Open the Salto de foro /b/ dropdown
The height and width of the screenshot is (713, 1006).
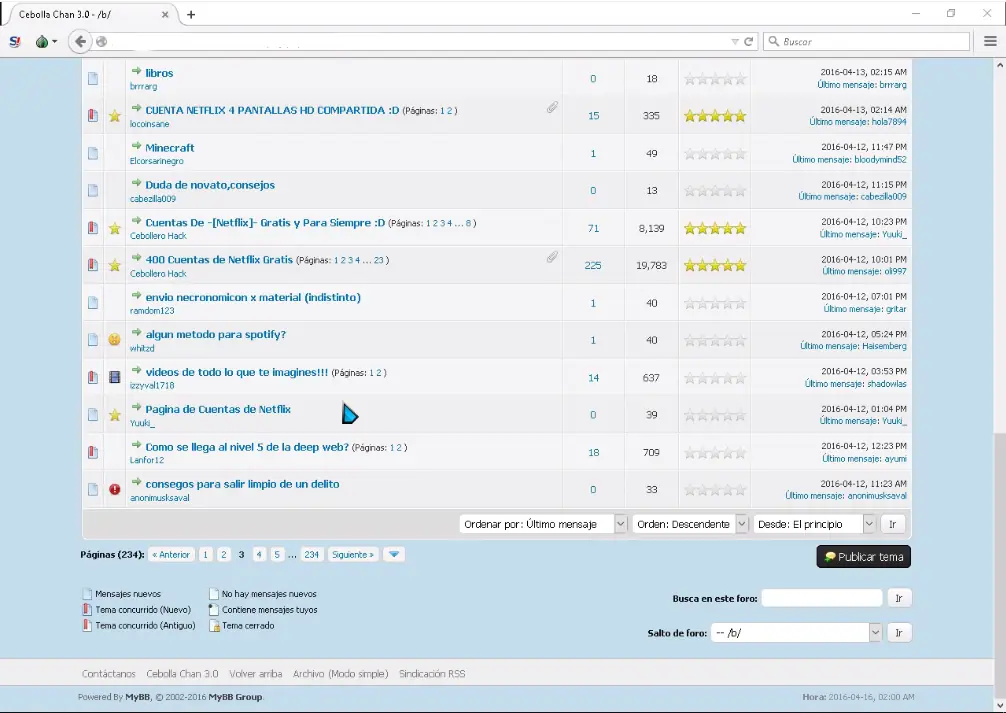click(796, 633)
